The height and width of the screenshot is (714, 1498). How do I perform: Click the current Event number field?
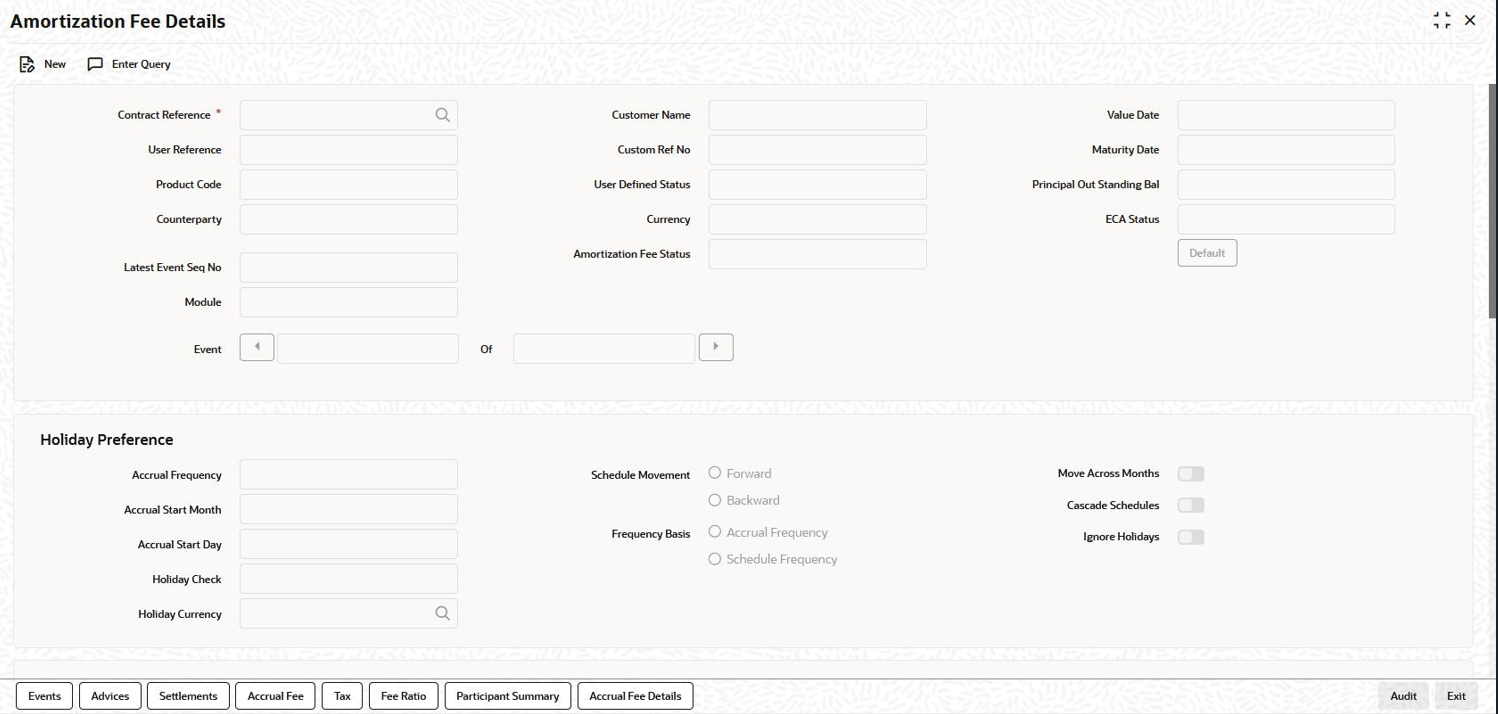pyautogui.click(x=368, y=348)
